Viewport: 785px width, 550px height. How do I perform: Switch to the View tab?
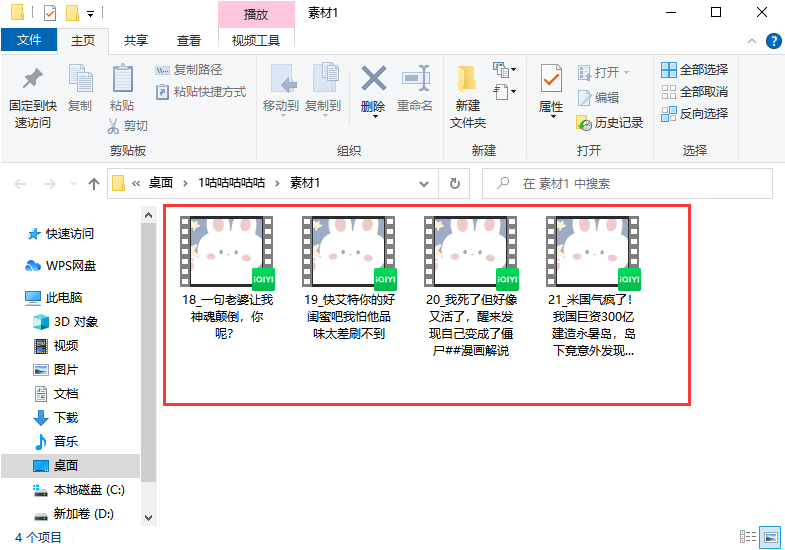pos(189,40)
